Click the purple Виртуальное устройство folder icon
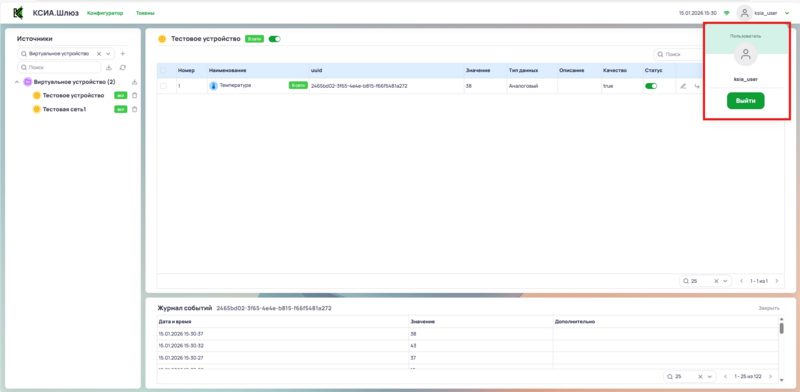This screenshot has width=800, height=392. point(28,82)
